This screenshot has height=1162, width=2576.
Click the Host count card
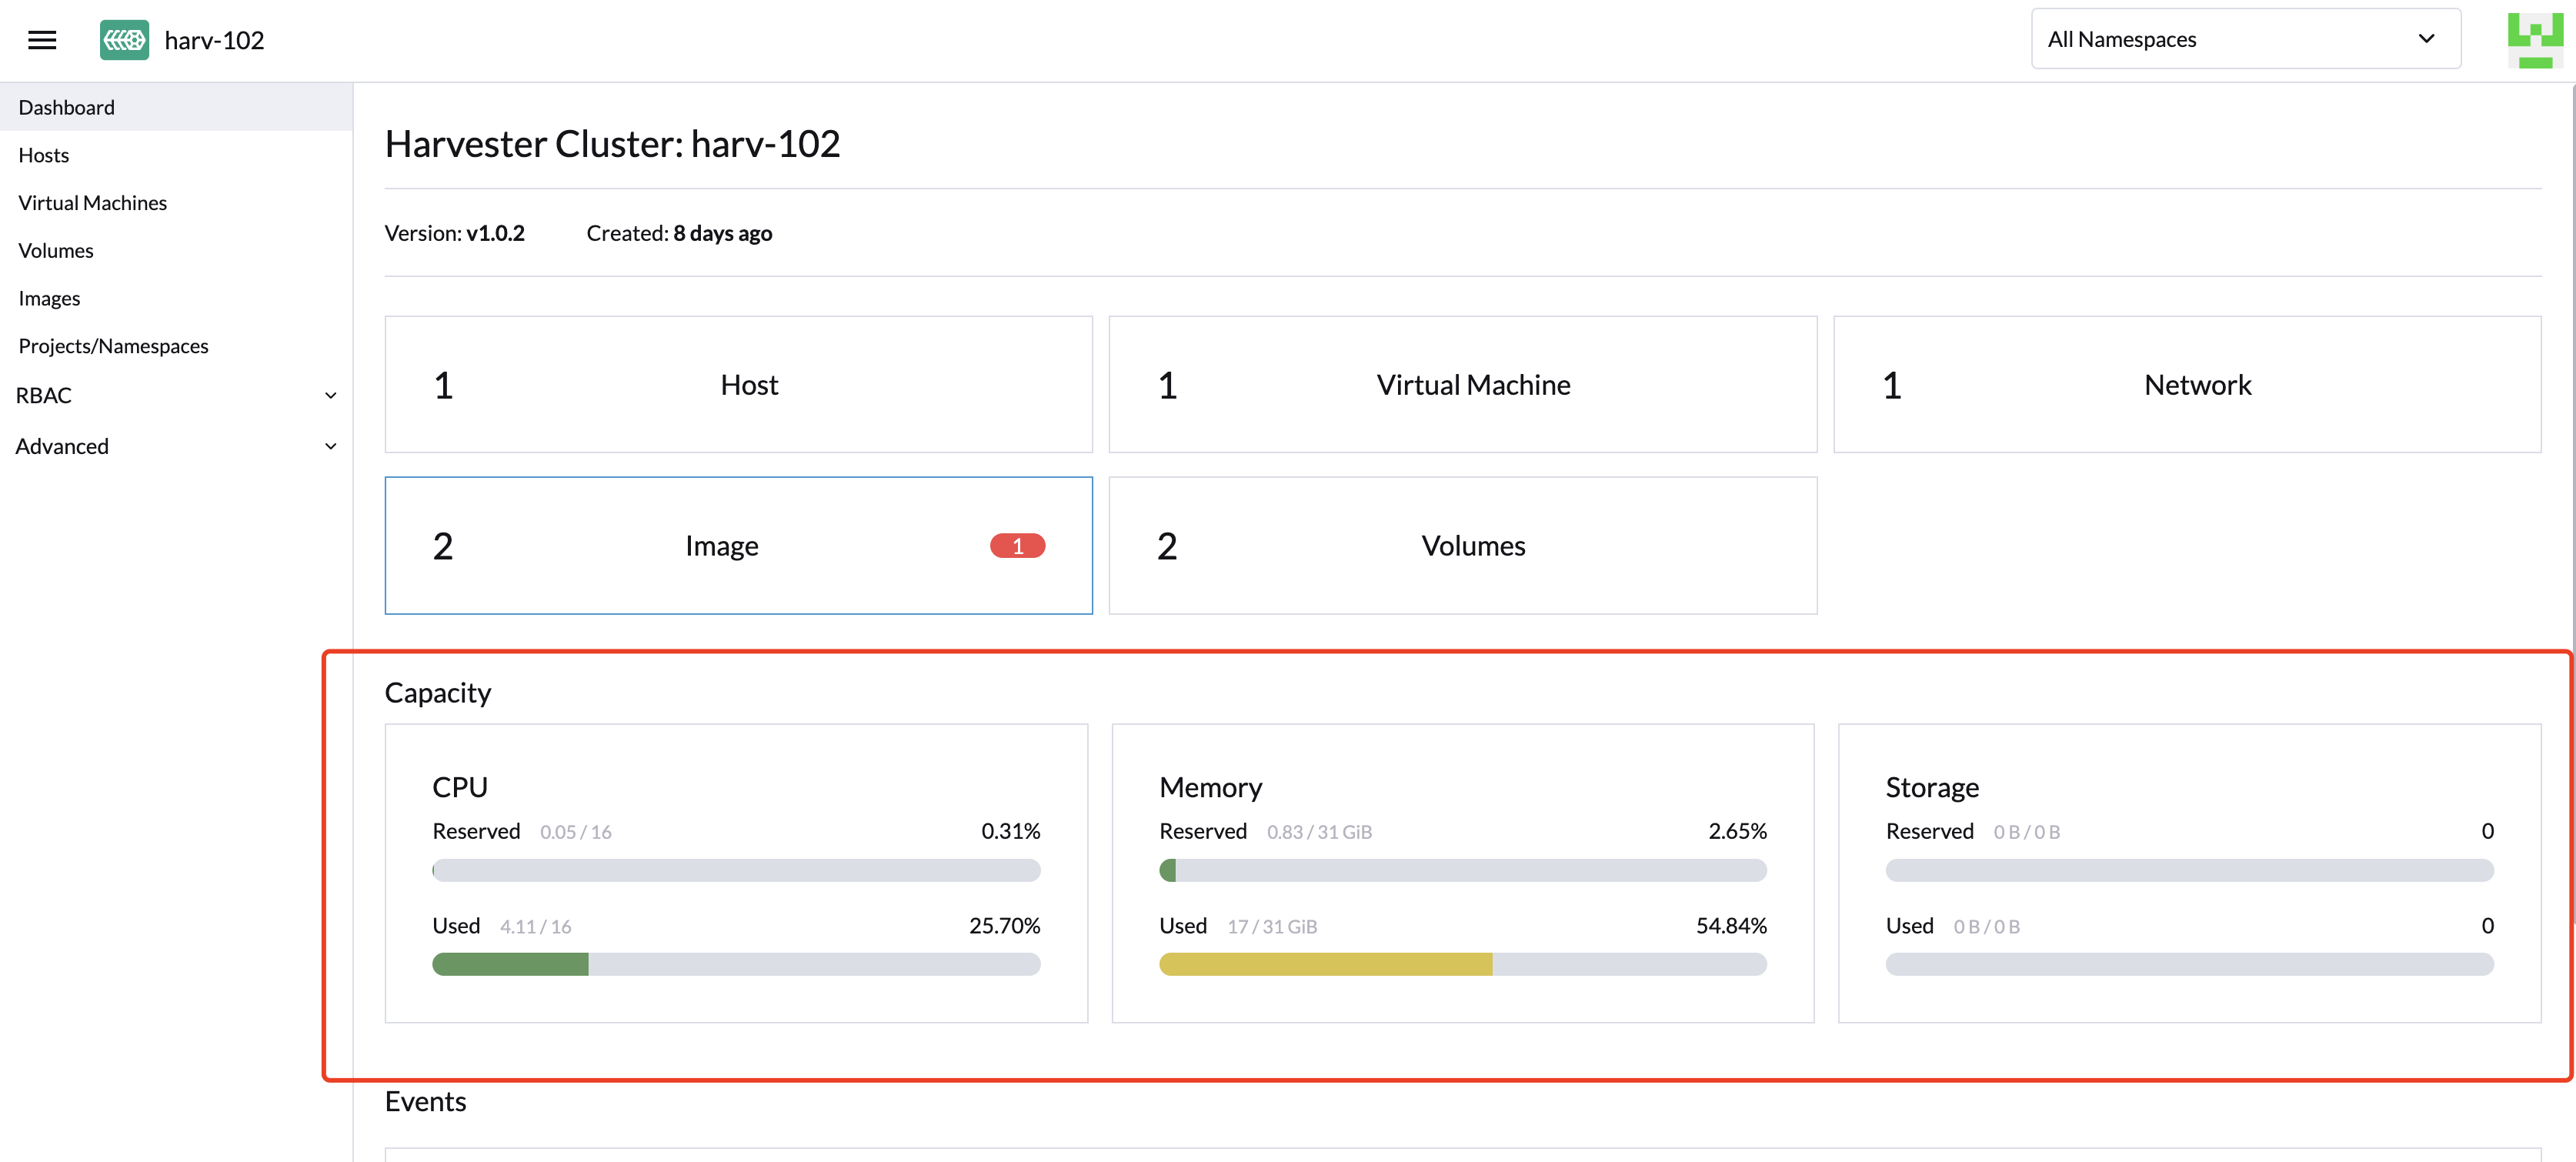(x=738, y=385)
